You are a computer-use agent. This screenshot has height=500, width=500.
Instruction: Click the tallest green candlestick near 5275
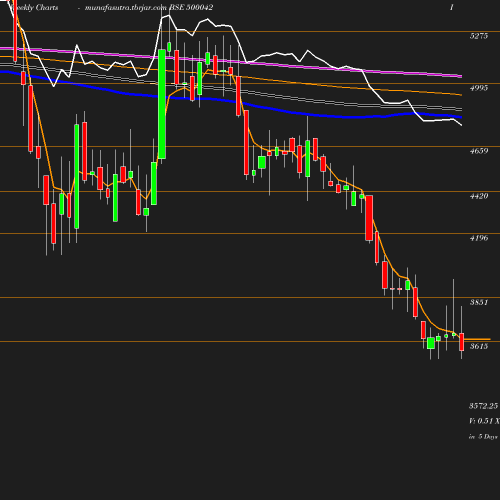162,104
